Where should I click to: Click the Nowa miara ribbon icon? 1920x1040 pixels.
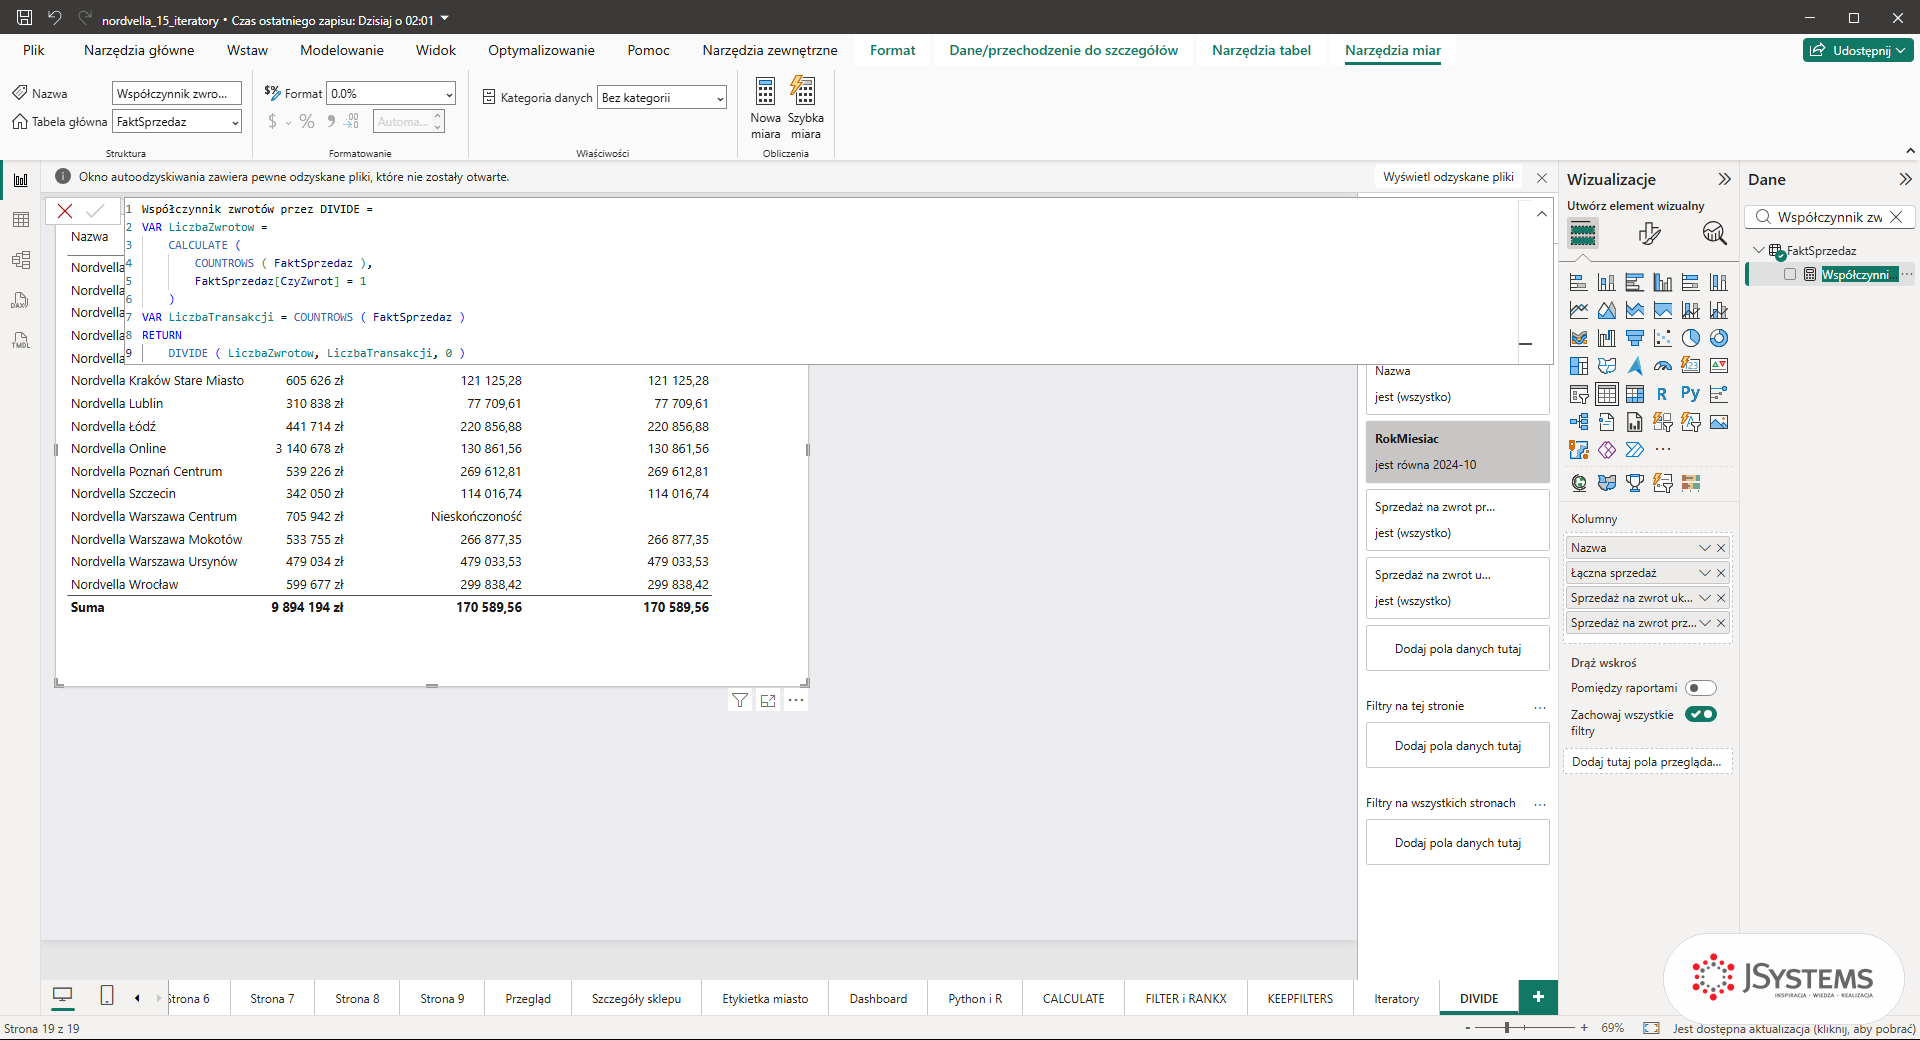point(766,109)
